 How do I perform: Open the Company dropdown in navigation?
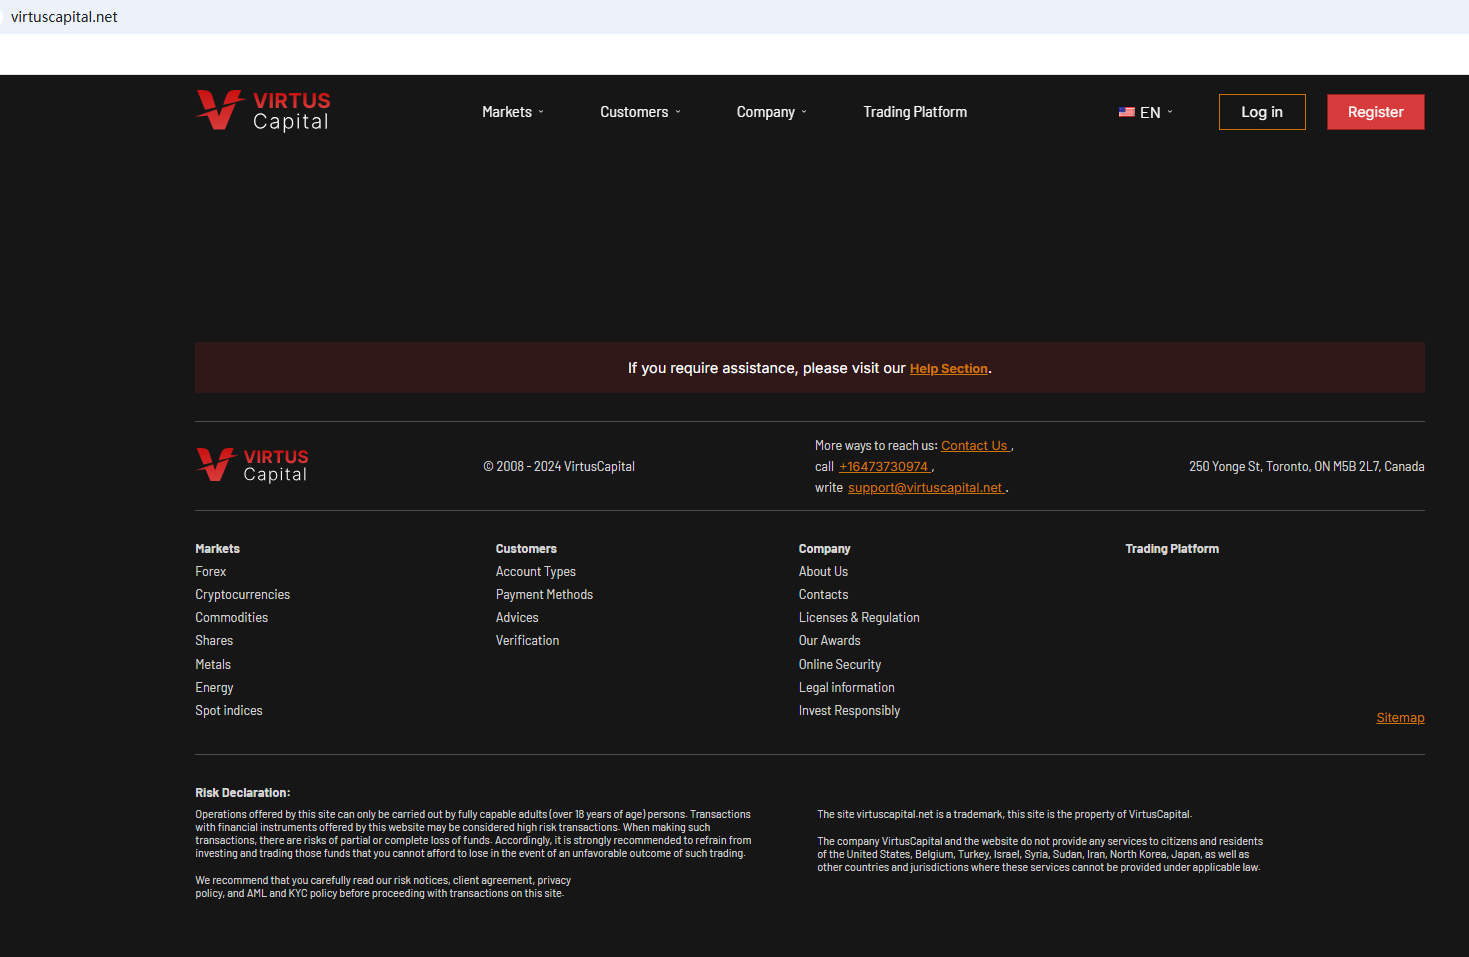point(771,112)
